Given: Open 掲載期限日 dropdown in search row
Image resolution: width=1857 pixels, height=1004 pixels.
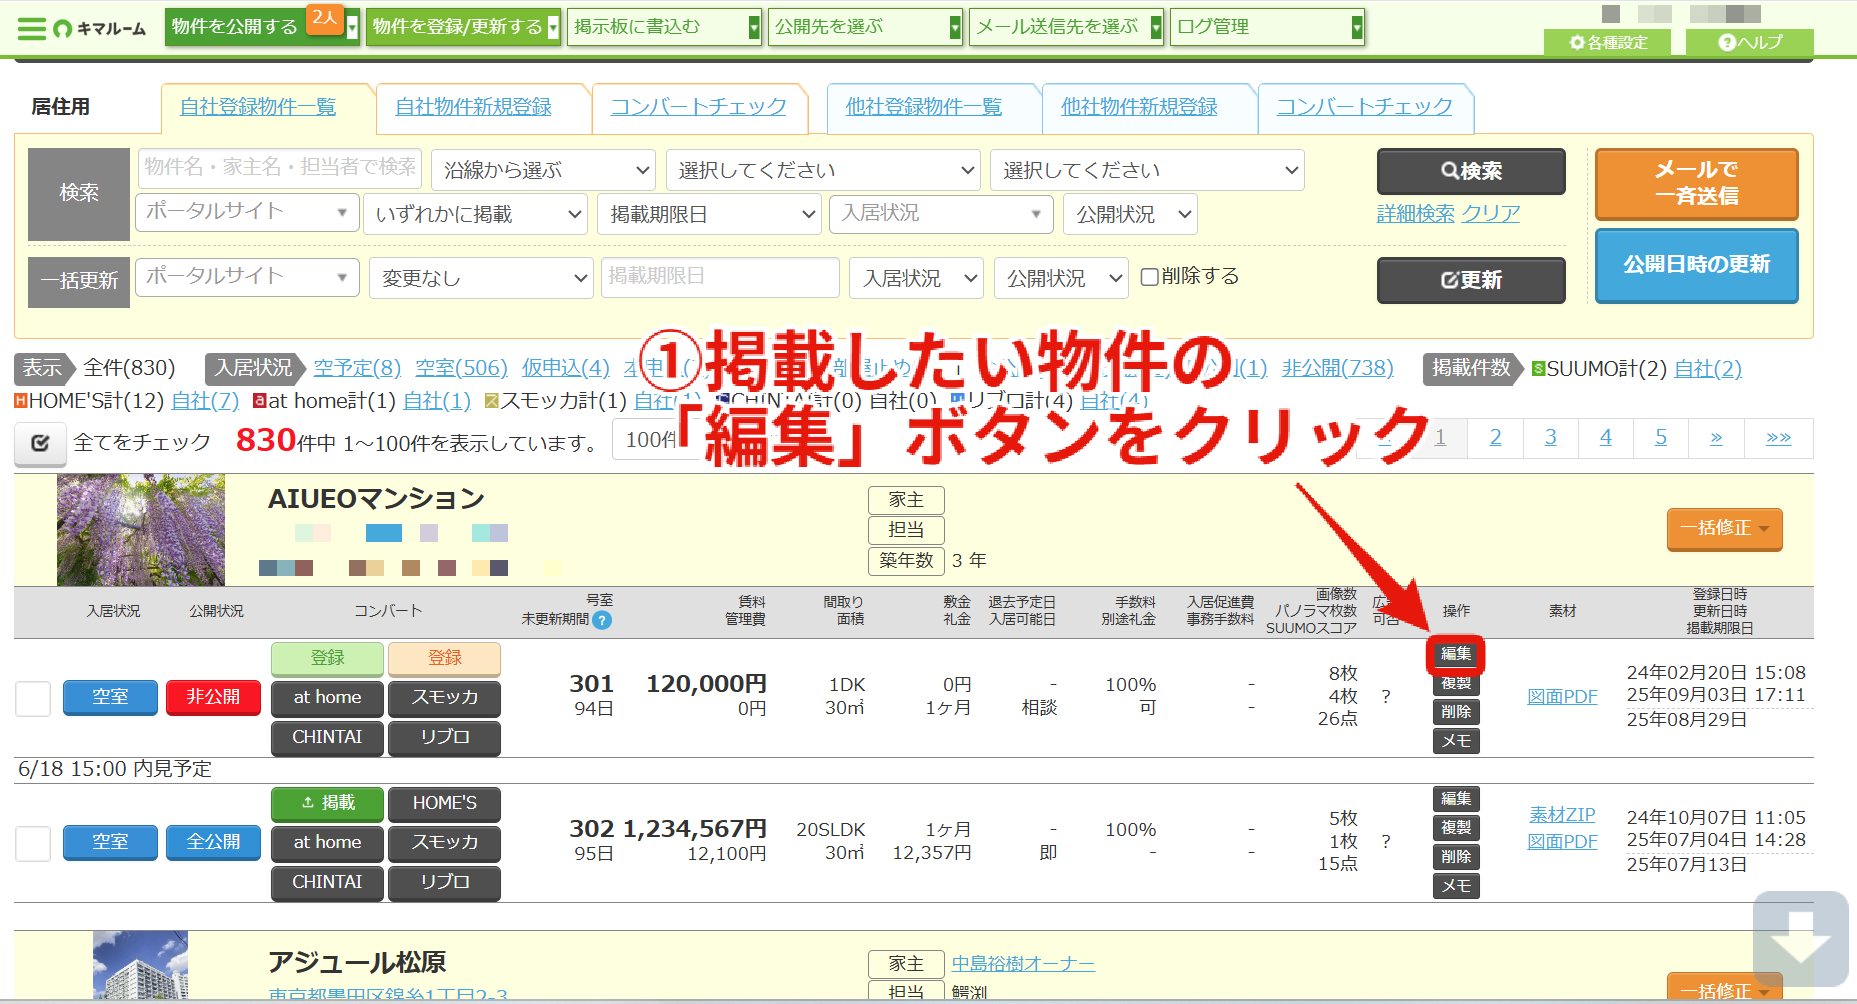Looking at the screenshot, I should pyautogui.click(x=709, y=214).
